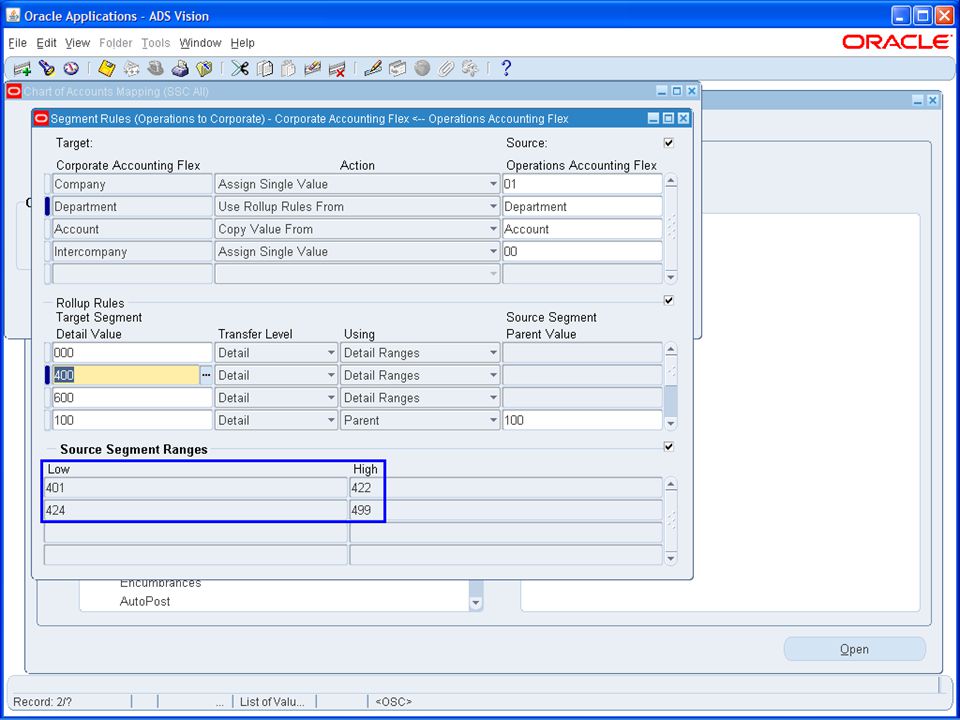The height and width of the screenshot is (720, 960).
Task: Click the Open button in background window
Action: click(855, 649)
